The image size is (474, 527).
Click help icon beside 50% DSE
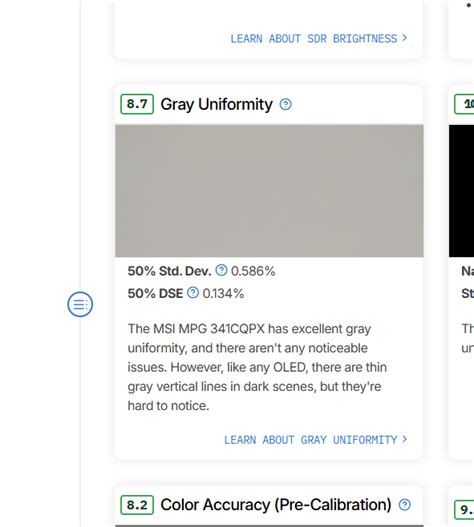[193, 293]
